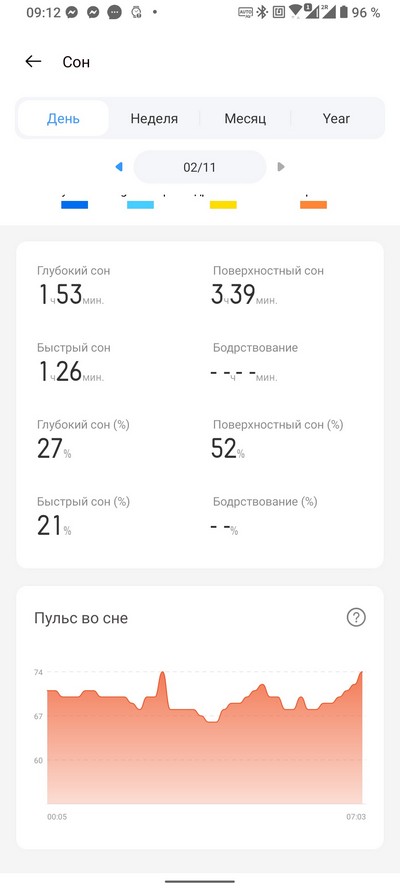Tap the battery icon in status bar
Screen dimensions: 400x889
coord(343,12)
